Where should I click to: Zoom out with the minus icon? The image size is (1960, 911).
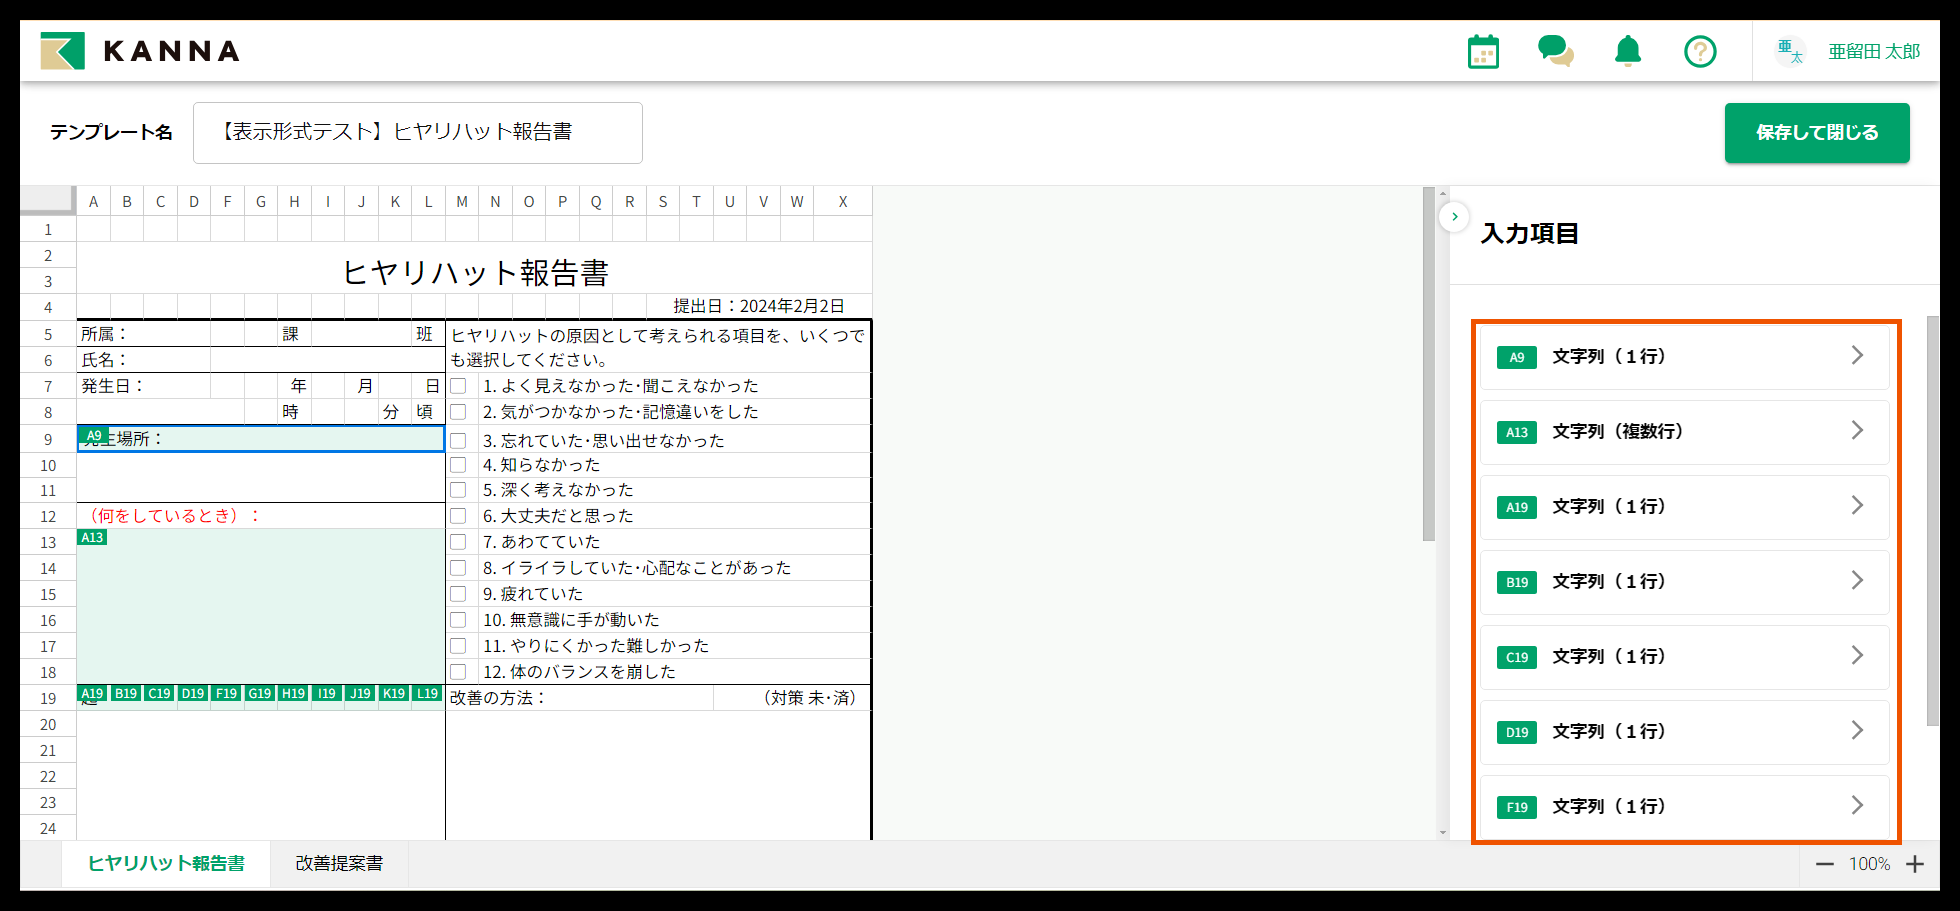[1825, 864]
